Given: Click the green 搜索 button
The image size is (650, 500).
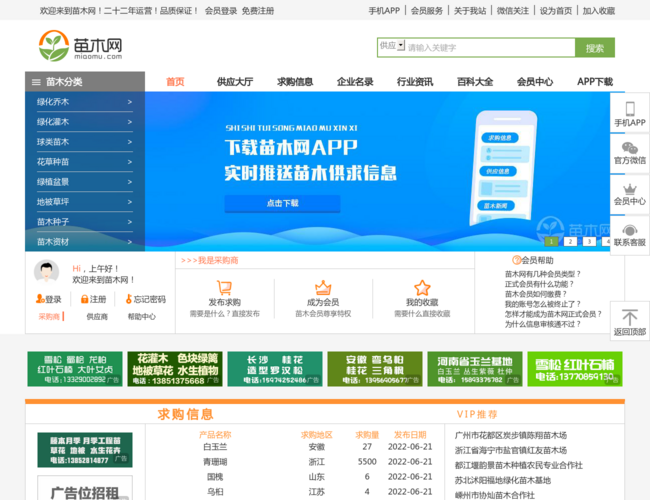Looking at the screenshot, I should [594, 48].
